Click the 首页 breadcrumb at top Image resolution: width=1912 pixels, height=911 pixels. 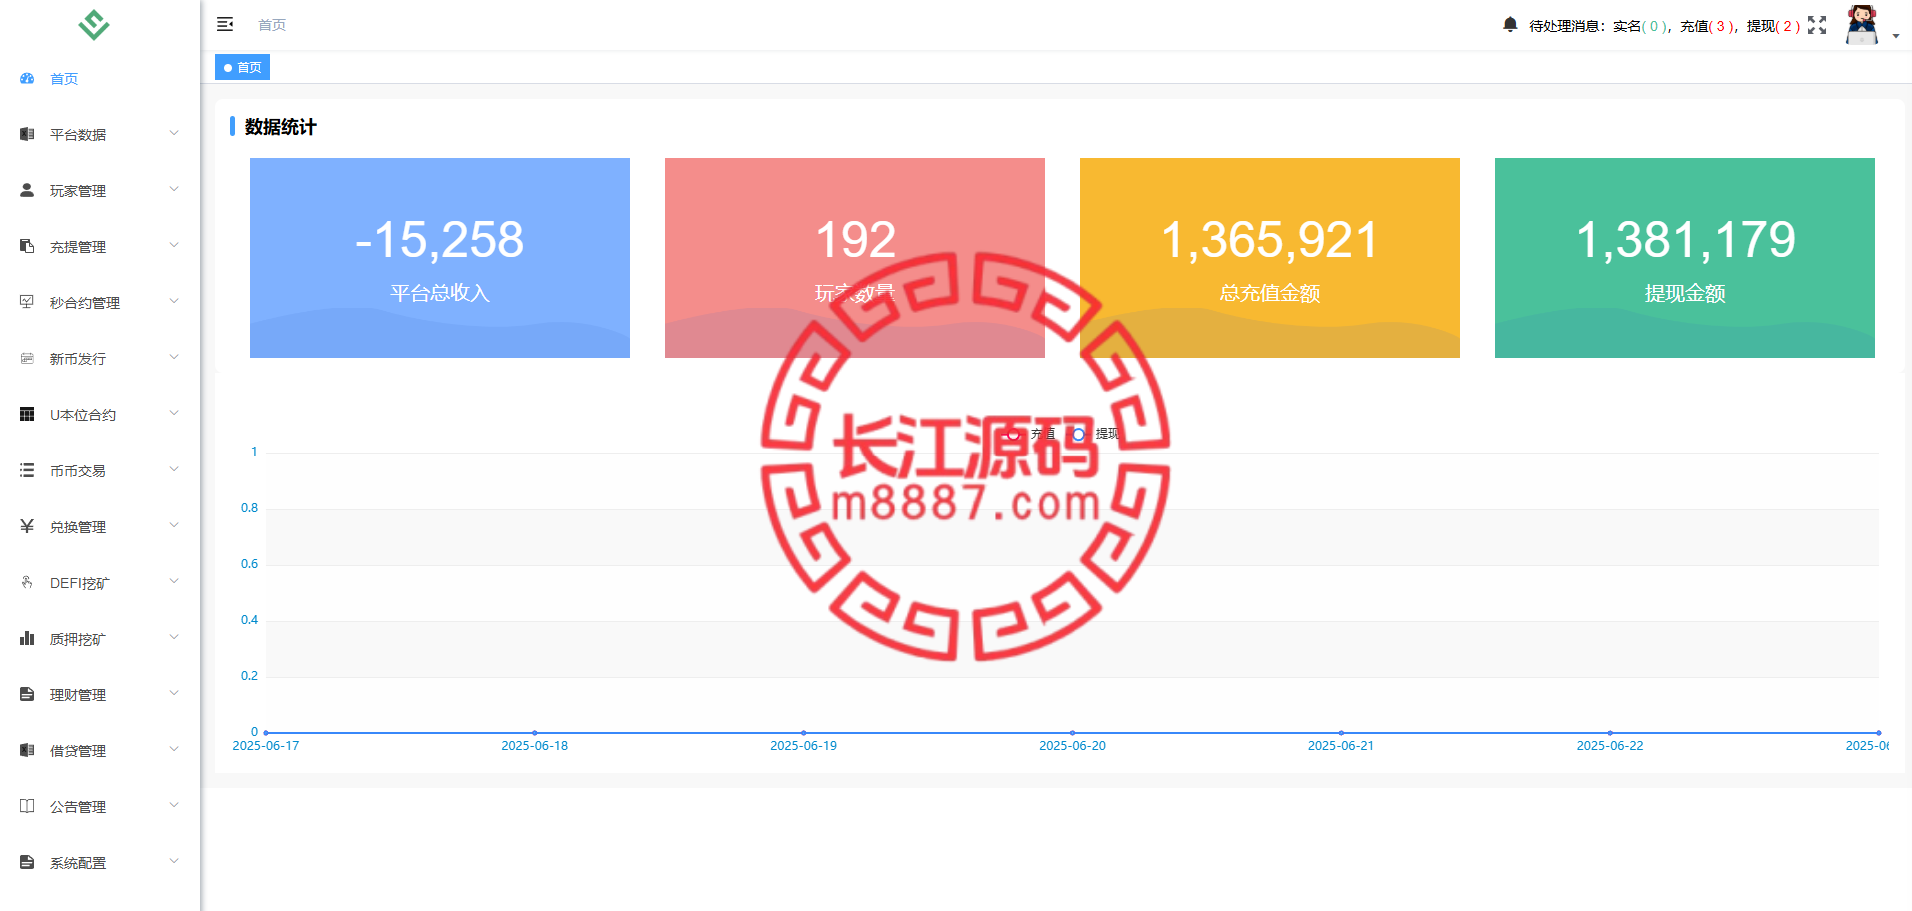point(272,25)
